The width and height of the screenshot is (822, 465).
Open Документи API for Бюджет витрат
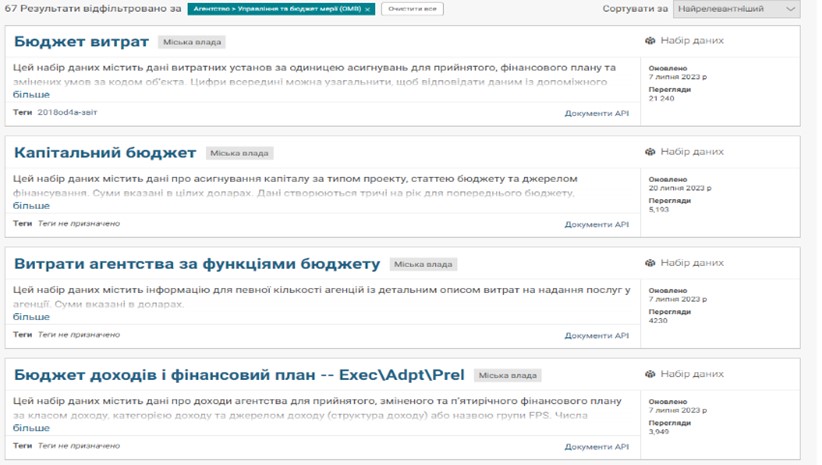click(x=597, y=113)
